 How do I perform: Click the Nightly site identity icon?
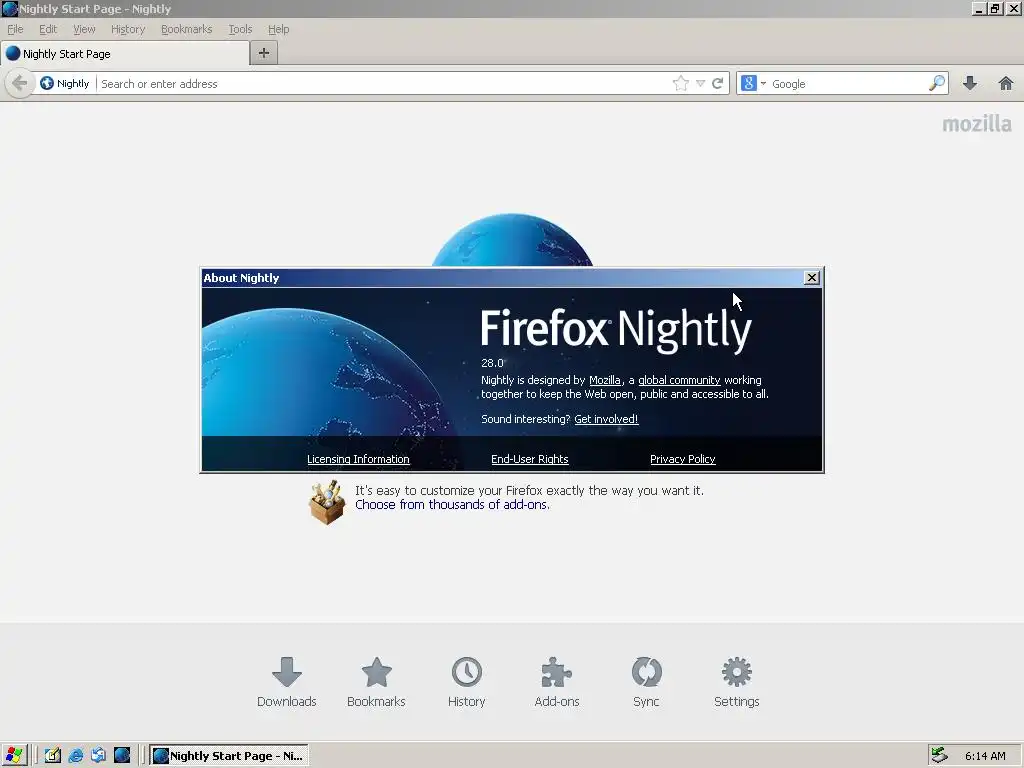[47, 84]
